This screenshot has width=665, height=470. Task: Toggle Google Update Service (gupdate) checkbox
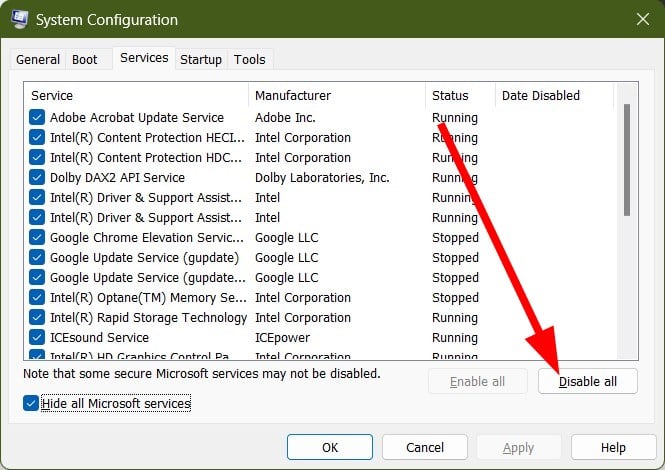pyautogui.click(x=37, y=257)
